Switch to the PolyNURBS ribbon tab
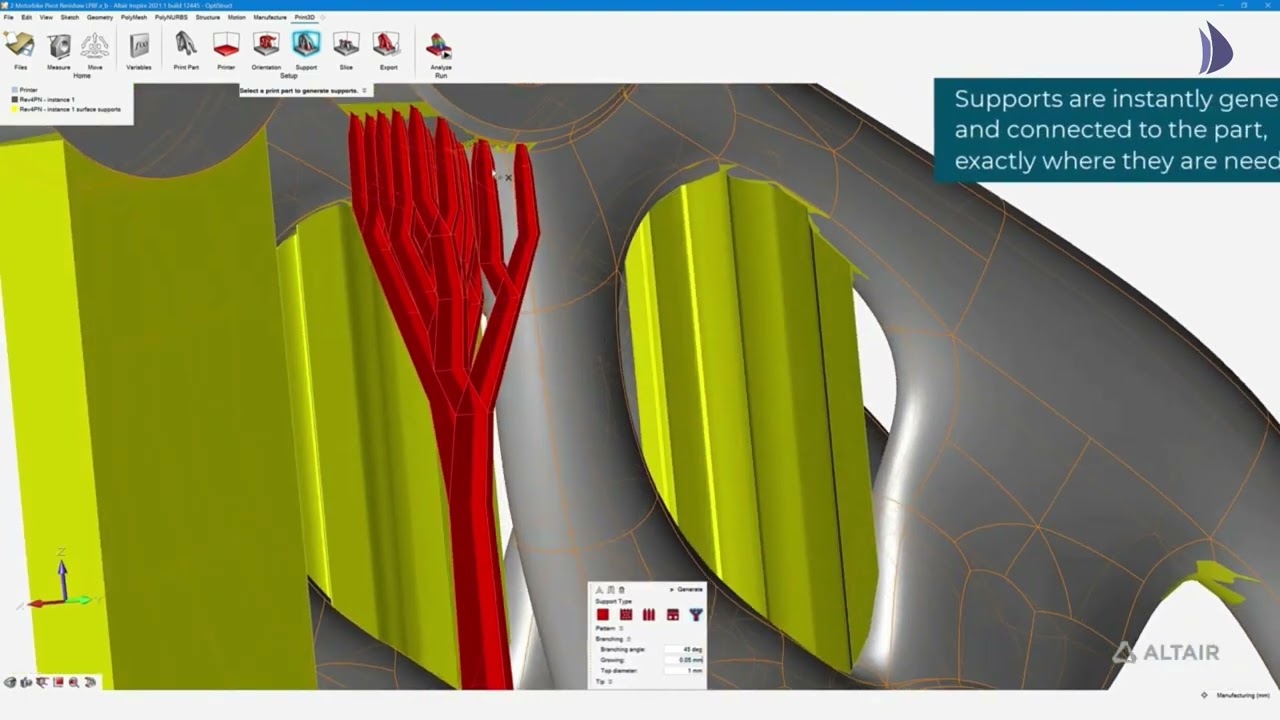Viewport: 1280px width, 720px height. (x=171, y=17)
